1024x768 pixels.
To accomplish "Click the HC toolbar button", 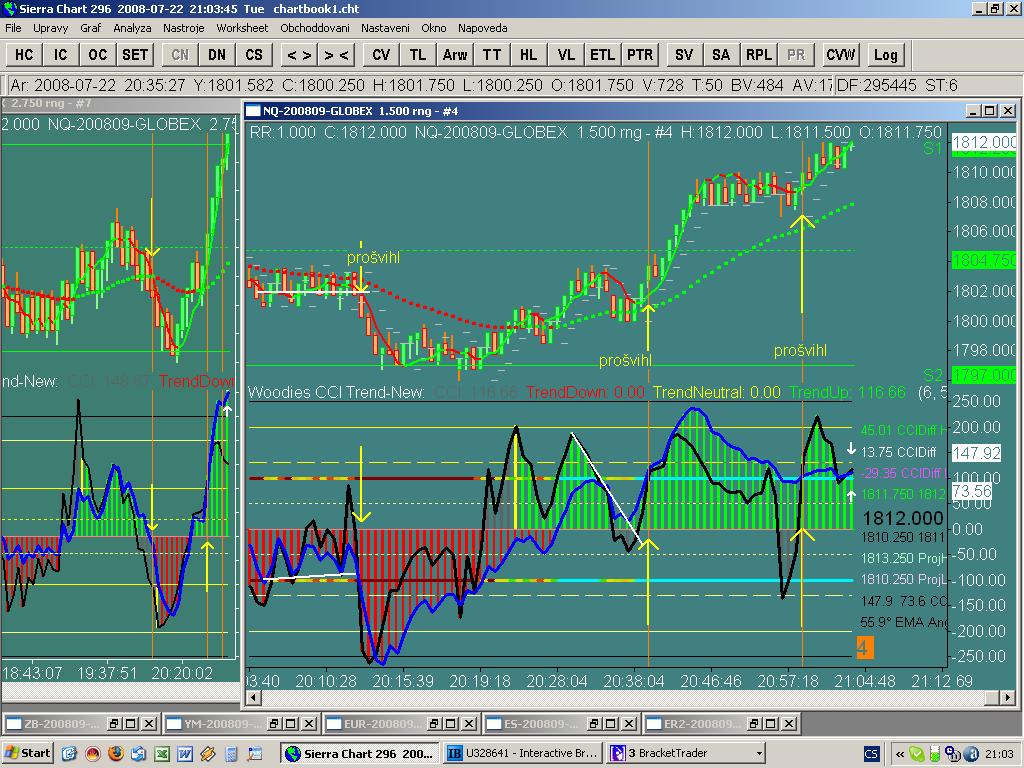I will click(24, 55).
